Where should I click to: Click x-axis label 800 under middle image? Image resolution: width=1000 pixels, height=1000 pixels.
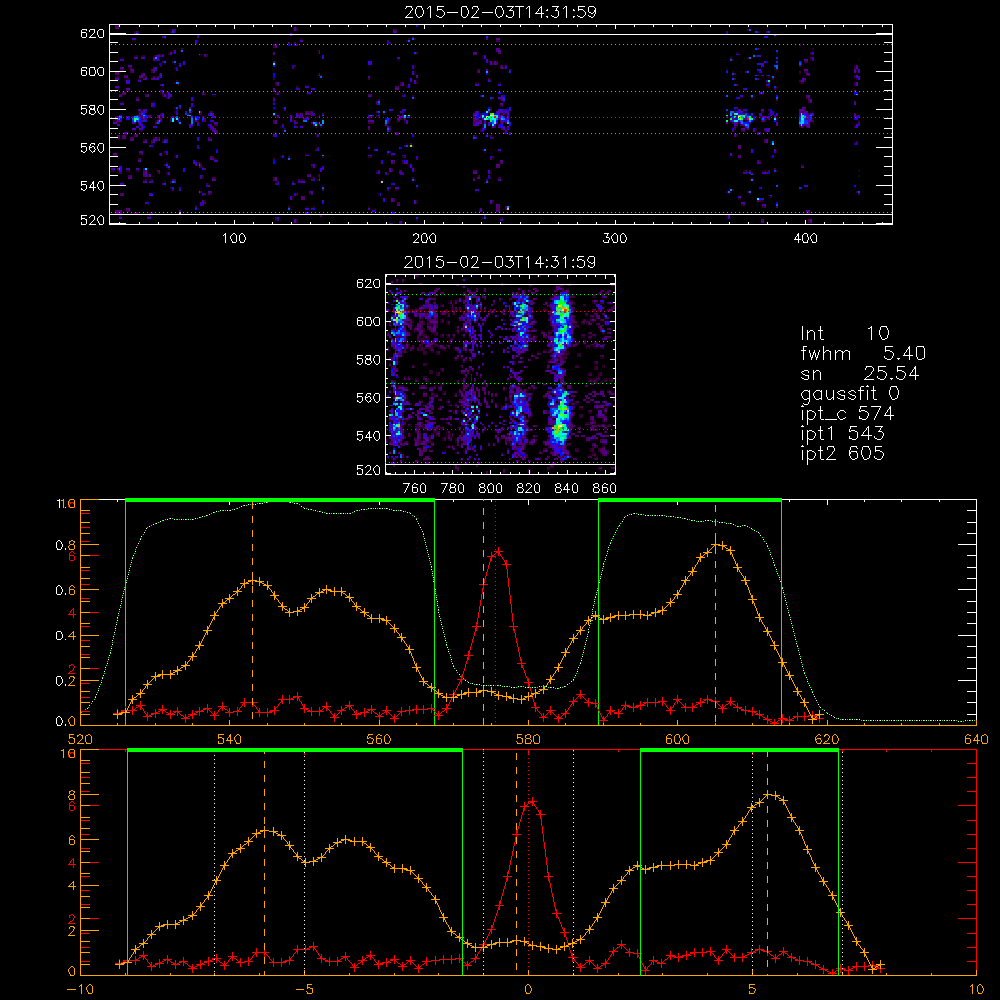(490, 489)
